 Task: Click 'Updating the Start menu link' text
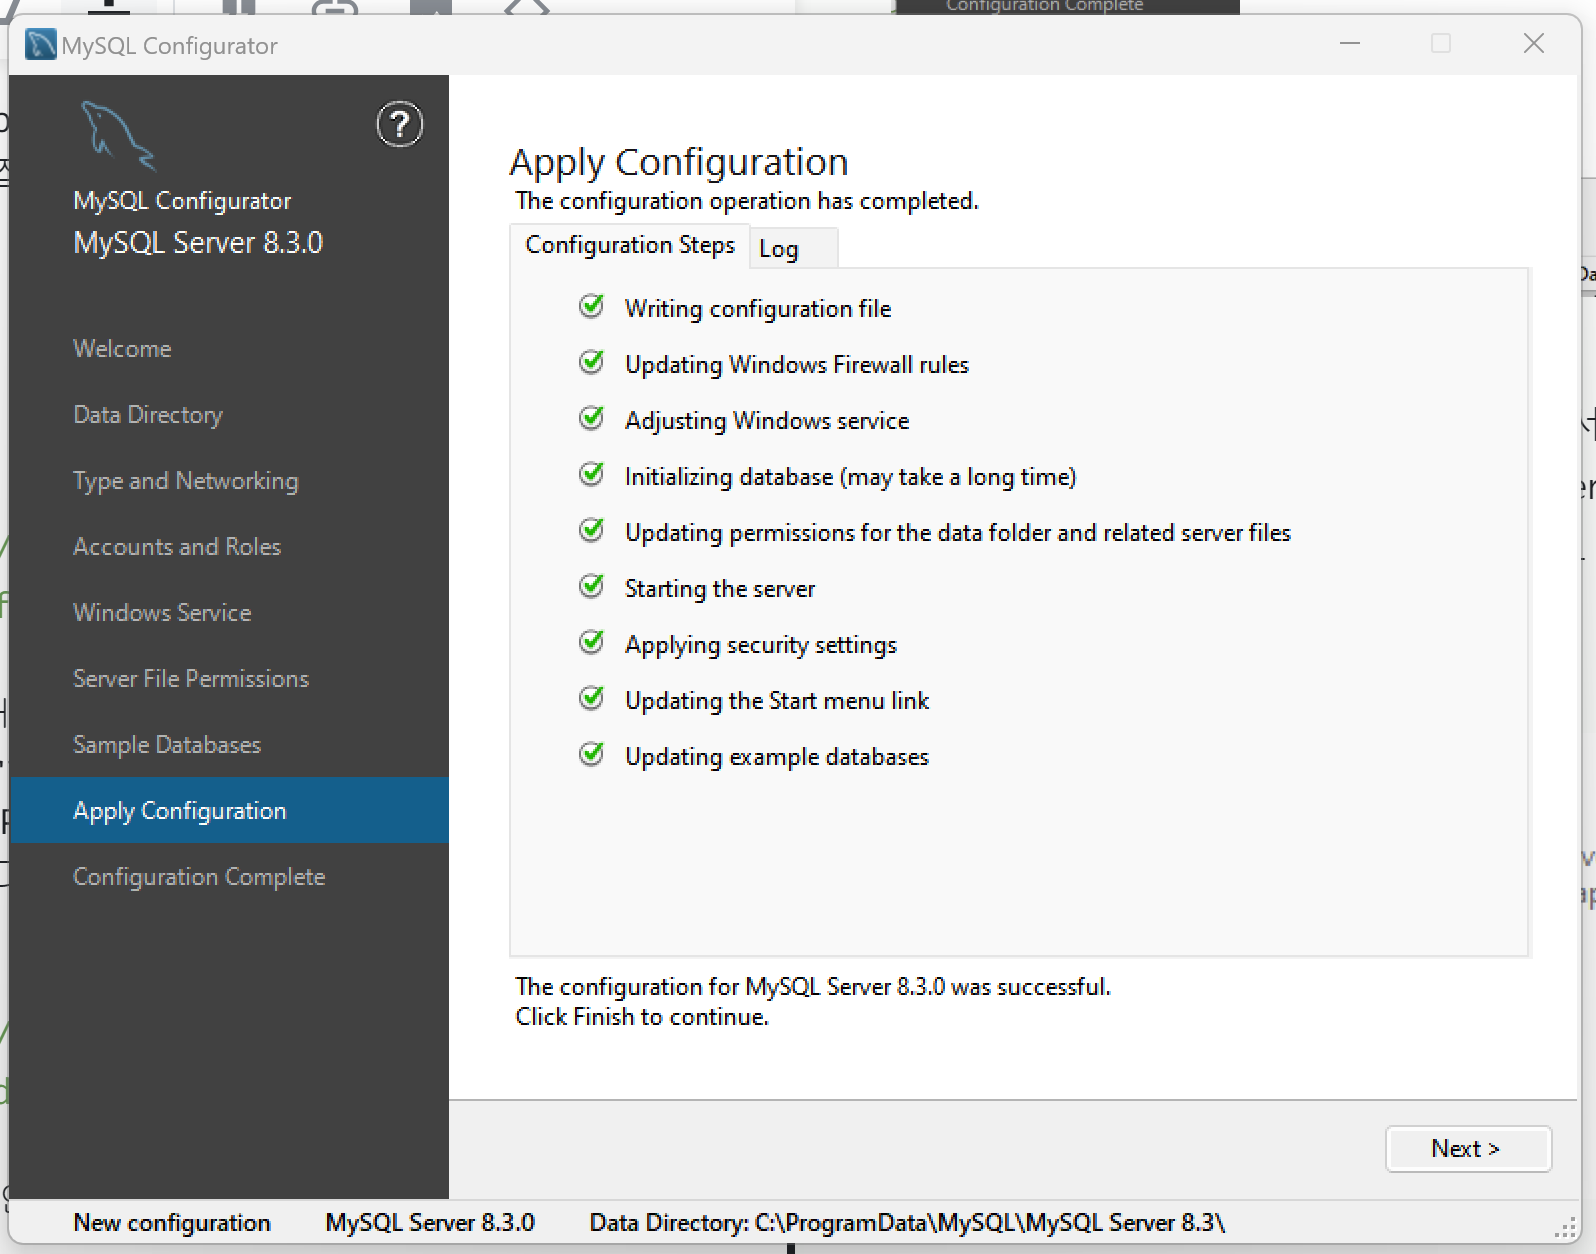pyautogui.click(x=777, y=701)
